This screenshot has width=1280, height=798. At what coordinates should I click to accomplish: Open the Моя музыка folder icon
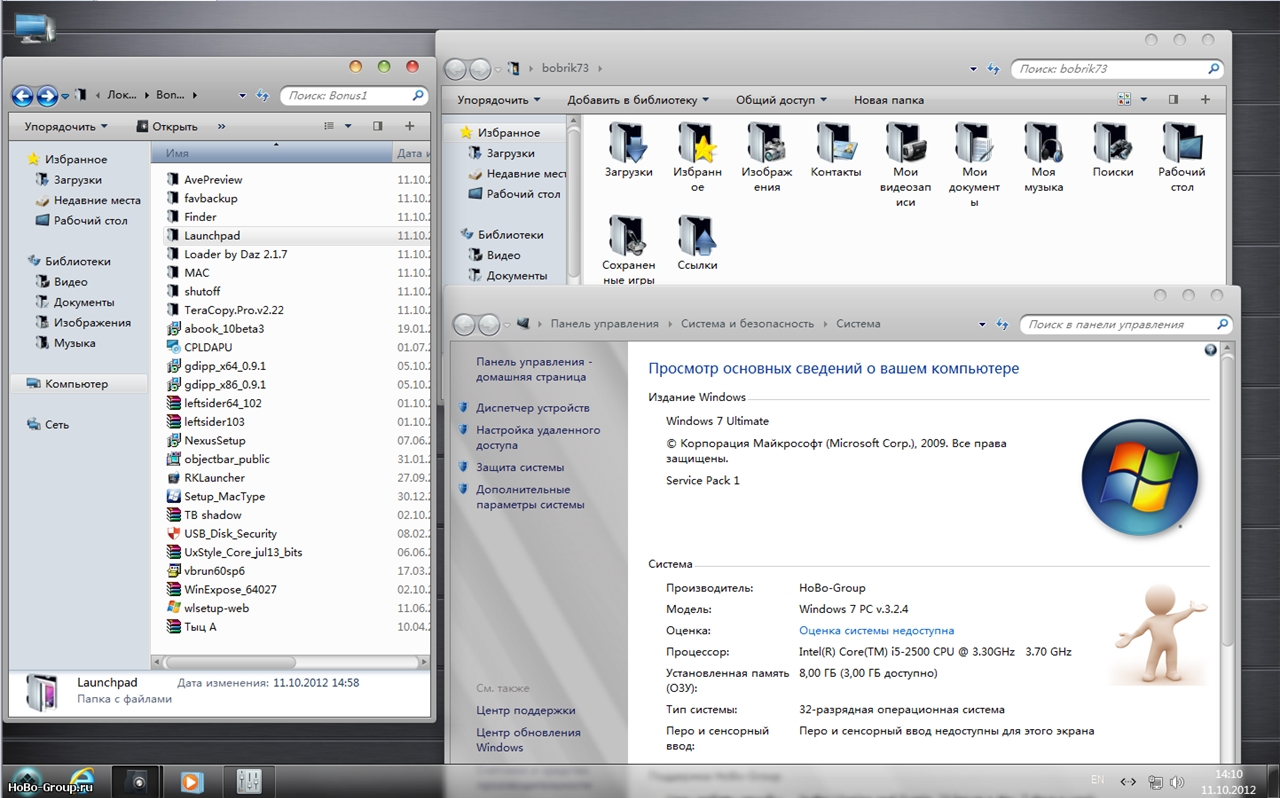pyautogui.click(x=1043, y=145)
